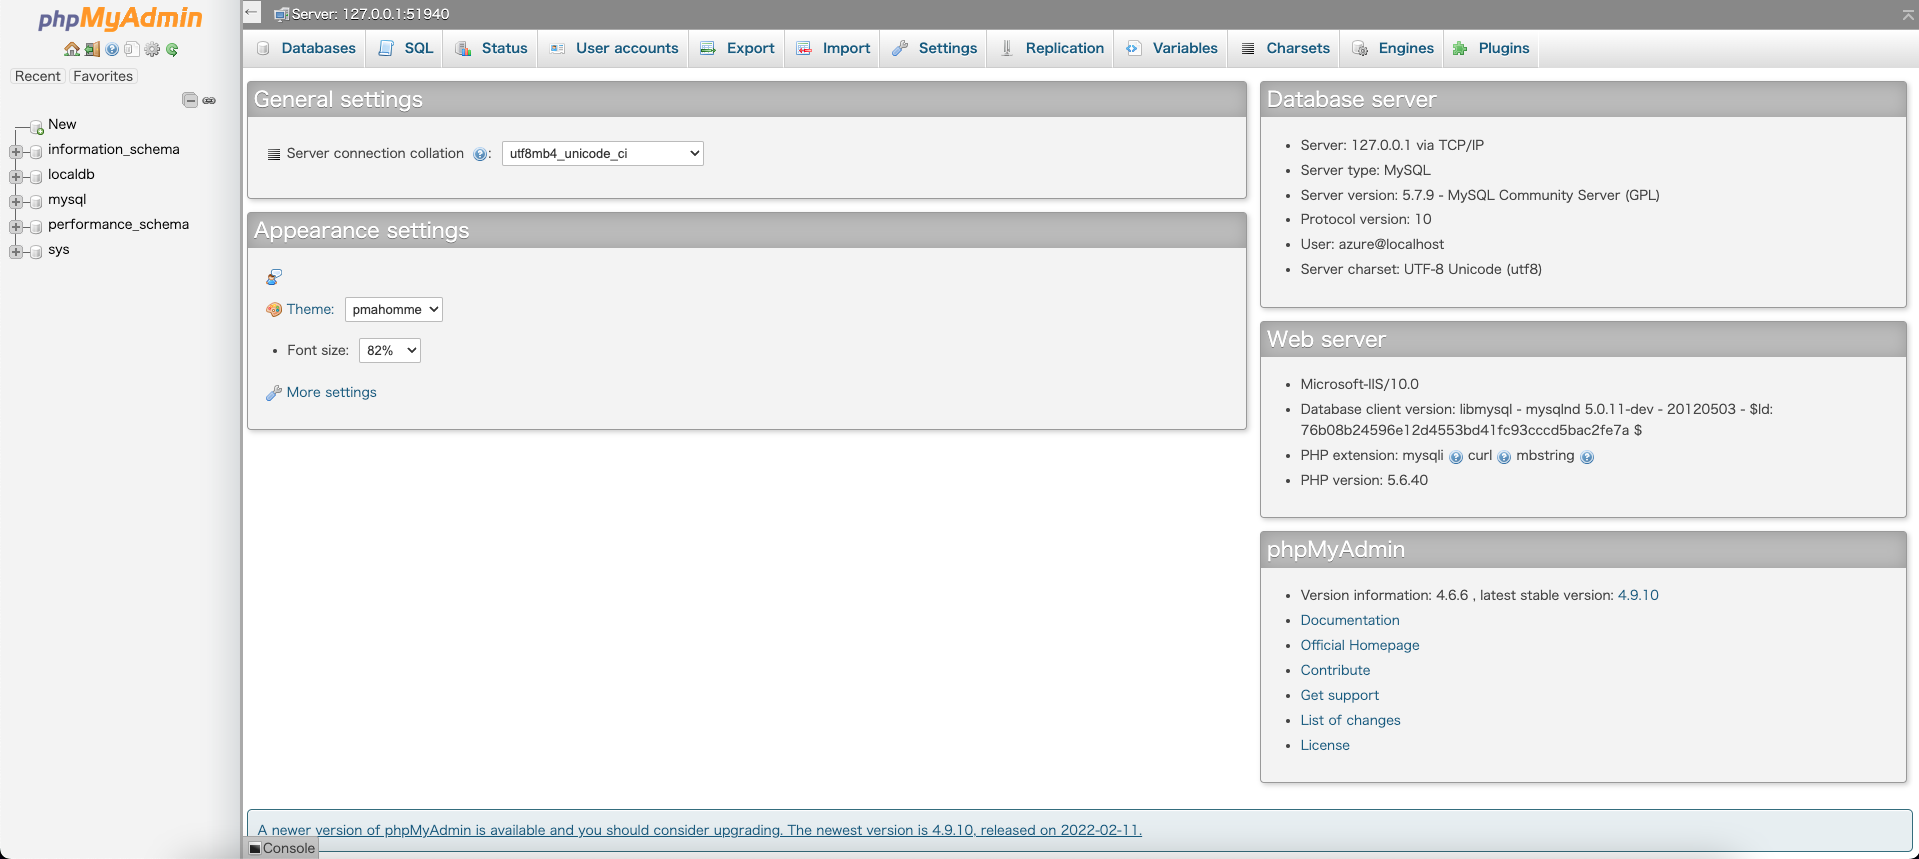Open the Documentation link
Image resolution: width=1919 pixels, height=859 pixels.
coord(1350,620)
